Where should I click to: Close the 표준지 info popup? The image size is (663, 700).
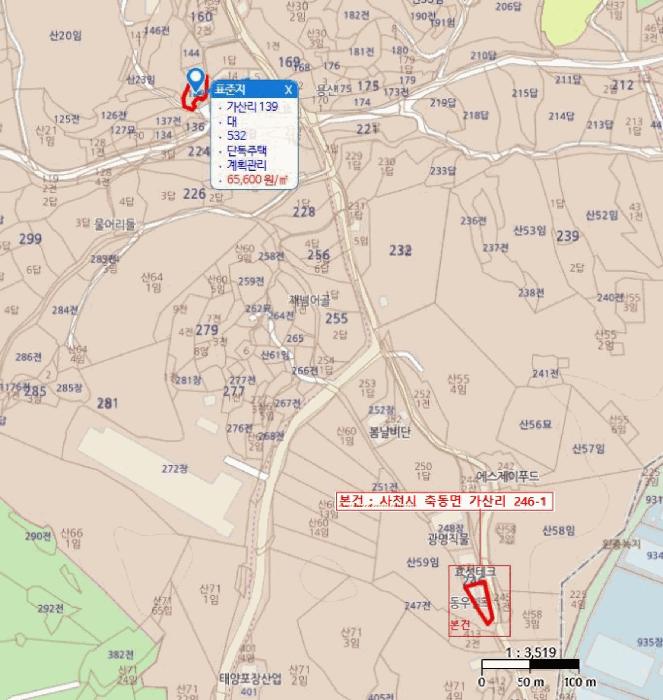288,90
